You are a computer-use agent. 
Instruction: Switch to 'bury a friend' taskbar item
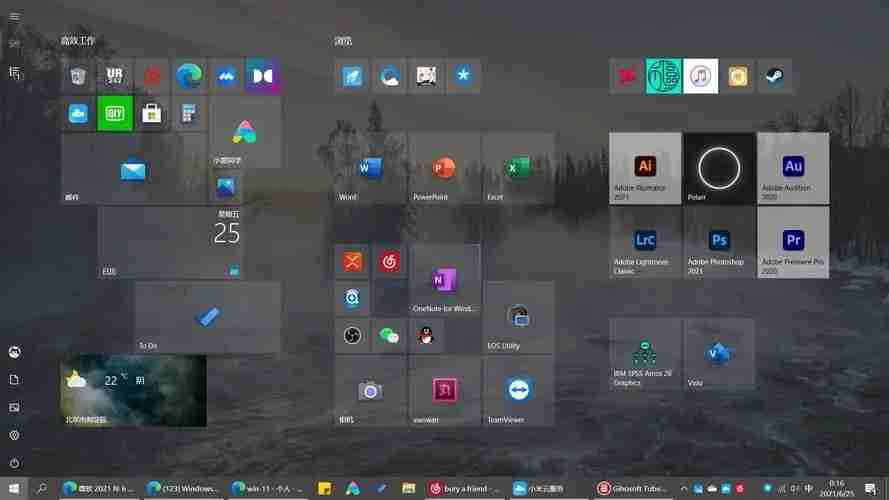coord(464,488)
